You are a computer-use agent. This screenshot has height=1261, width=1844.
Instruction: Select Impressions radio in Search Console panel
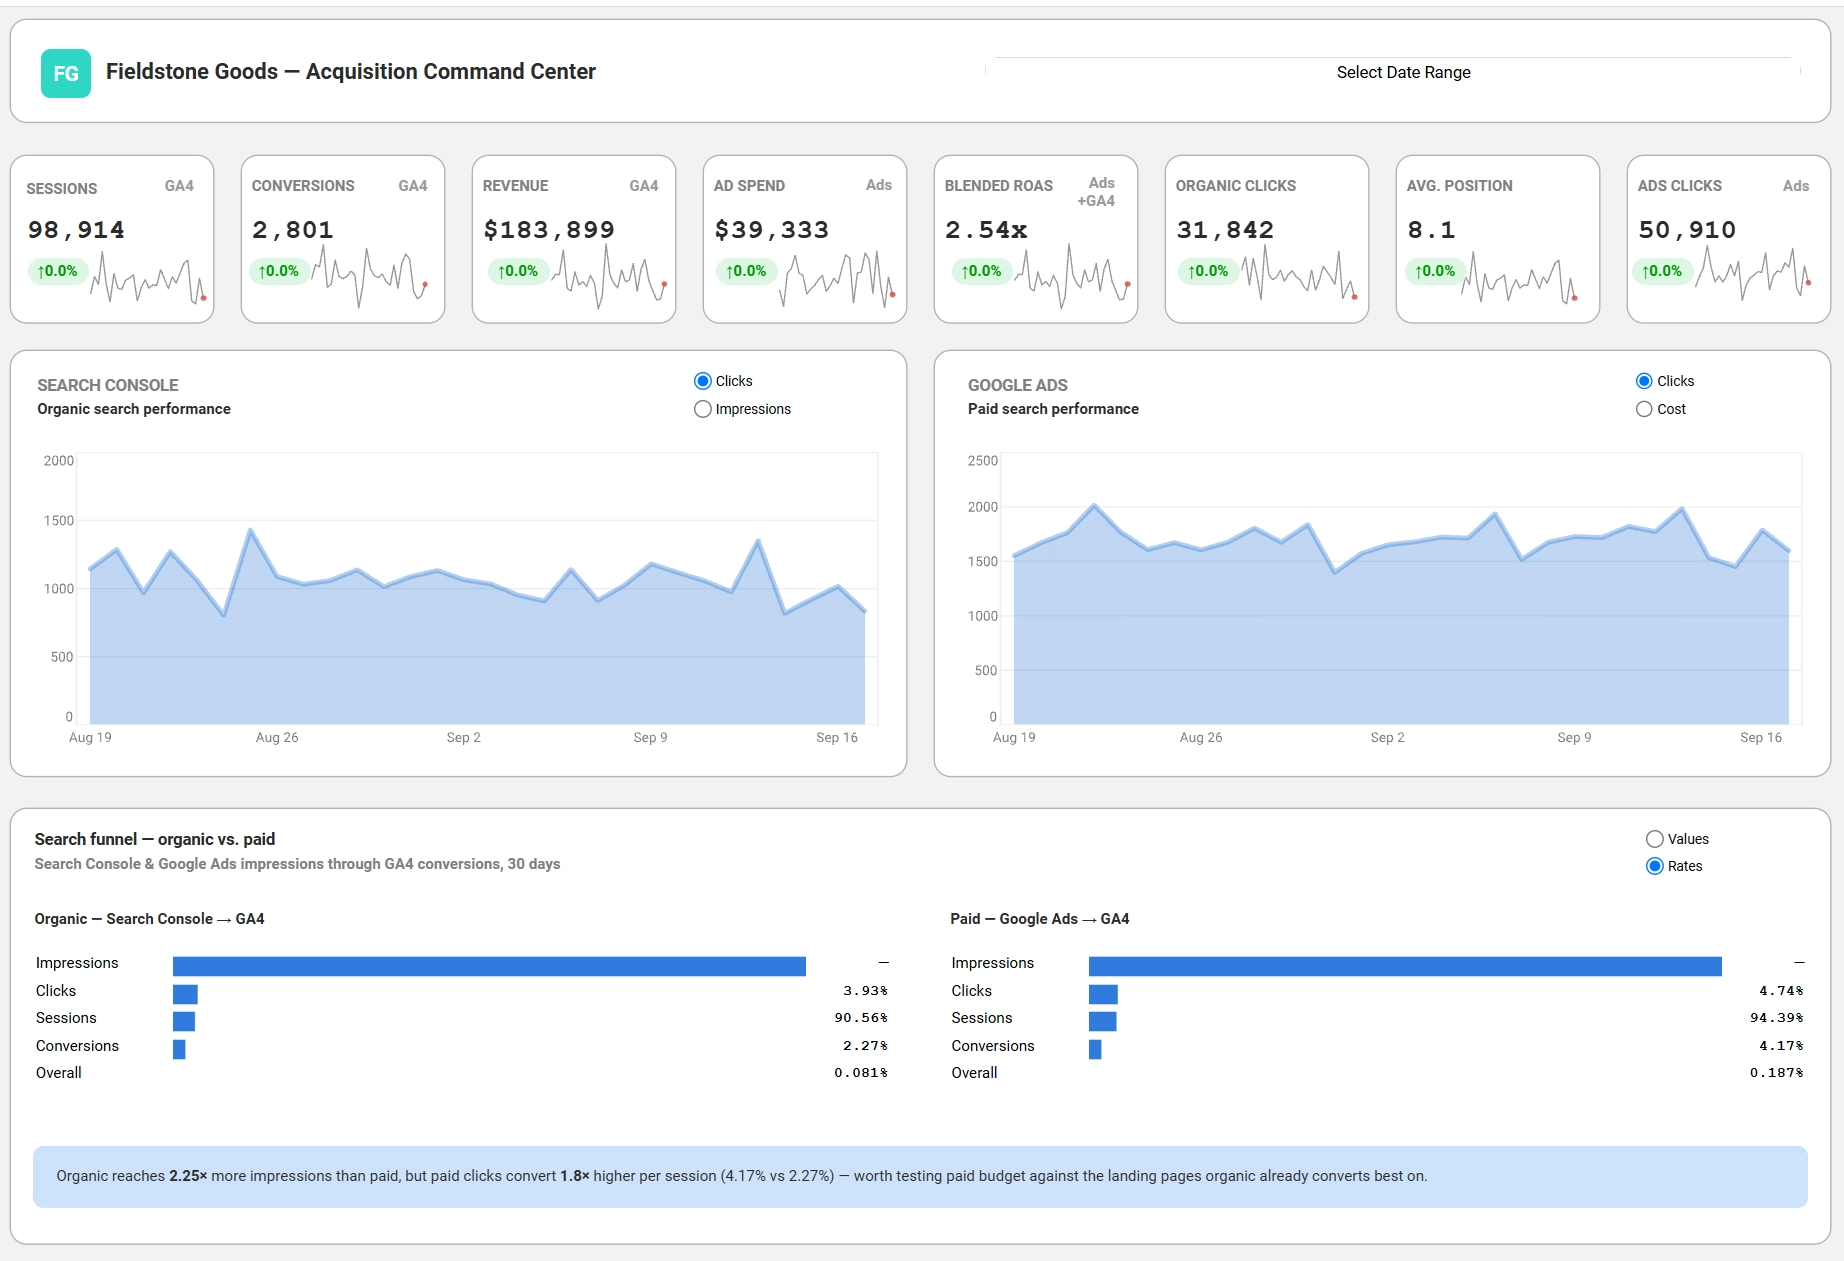point(702,409)
